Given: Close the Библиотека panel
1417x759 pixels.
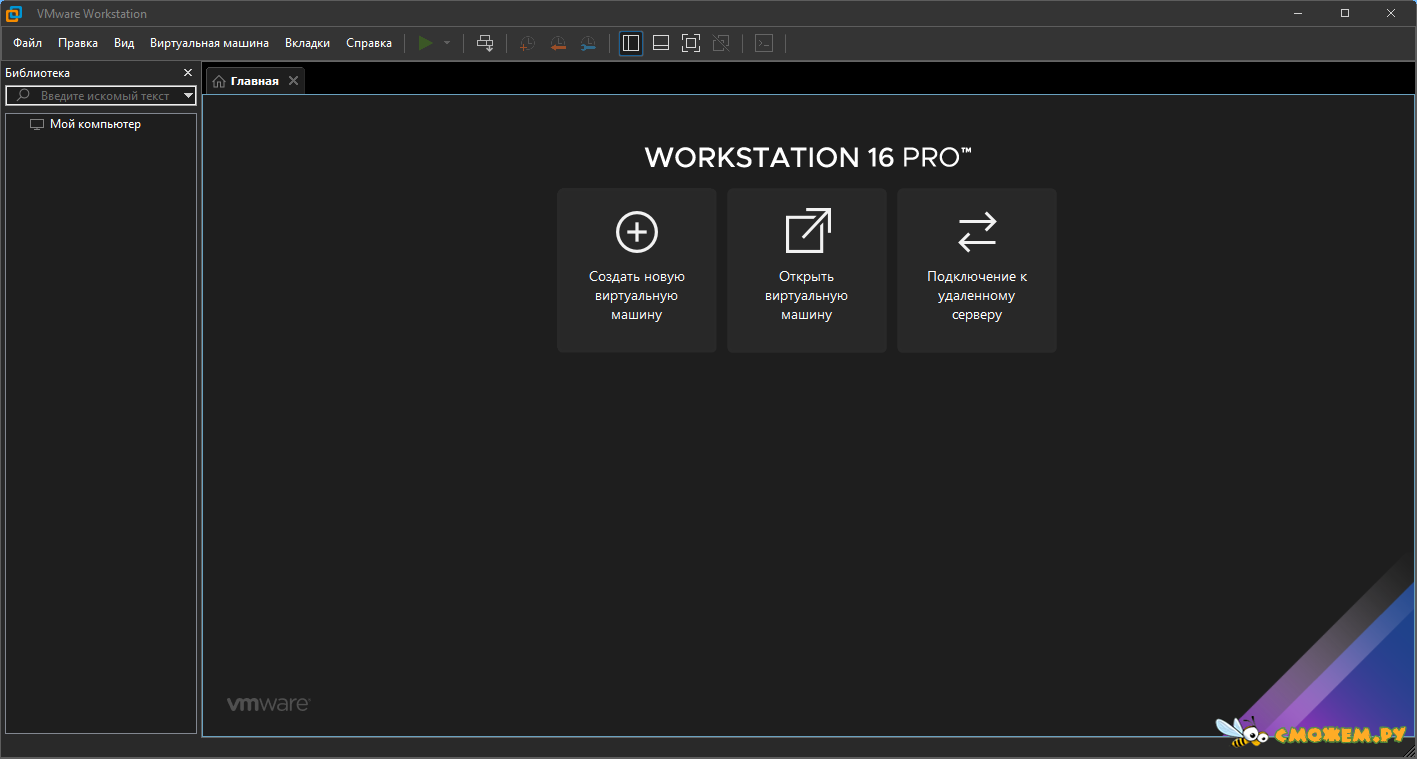Looking at the screenshot, I should (188, 73).
